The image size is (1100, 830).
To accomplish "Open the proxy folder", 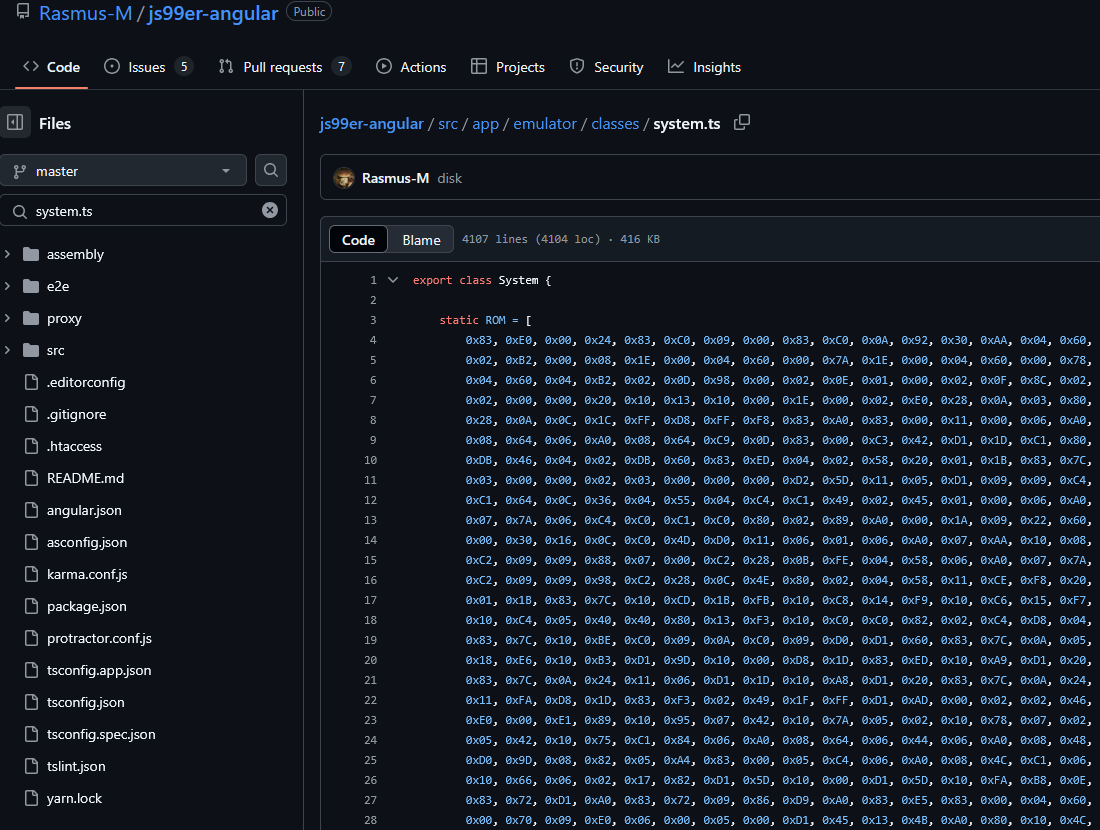I will pos(64,319).
